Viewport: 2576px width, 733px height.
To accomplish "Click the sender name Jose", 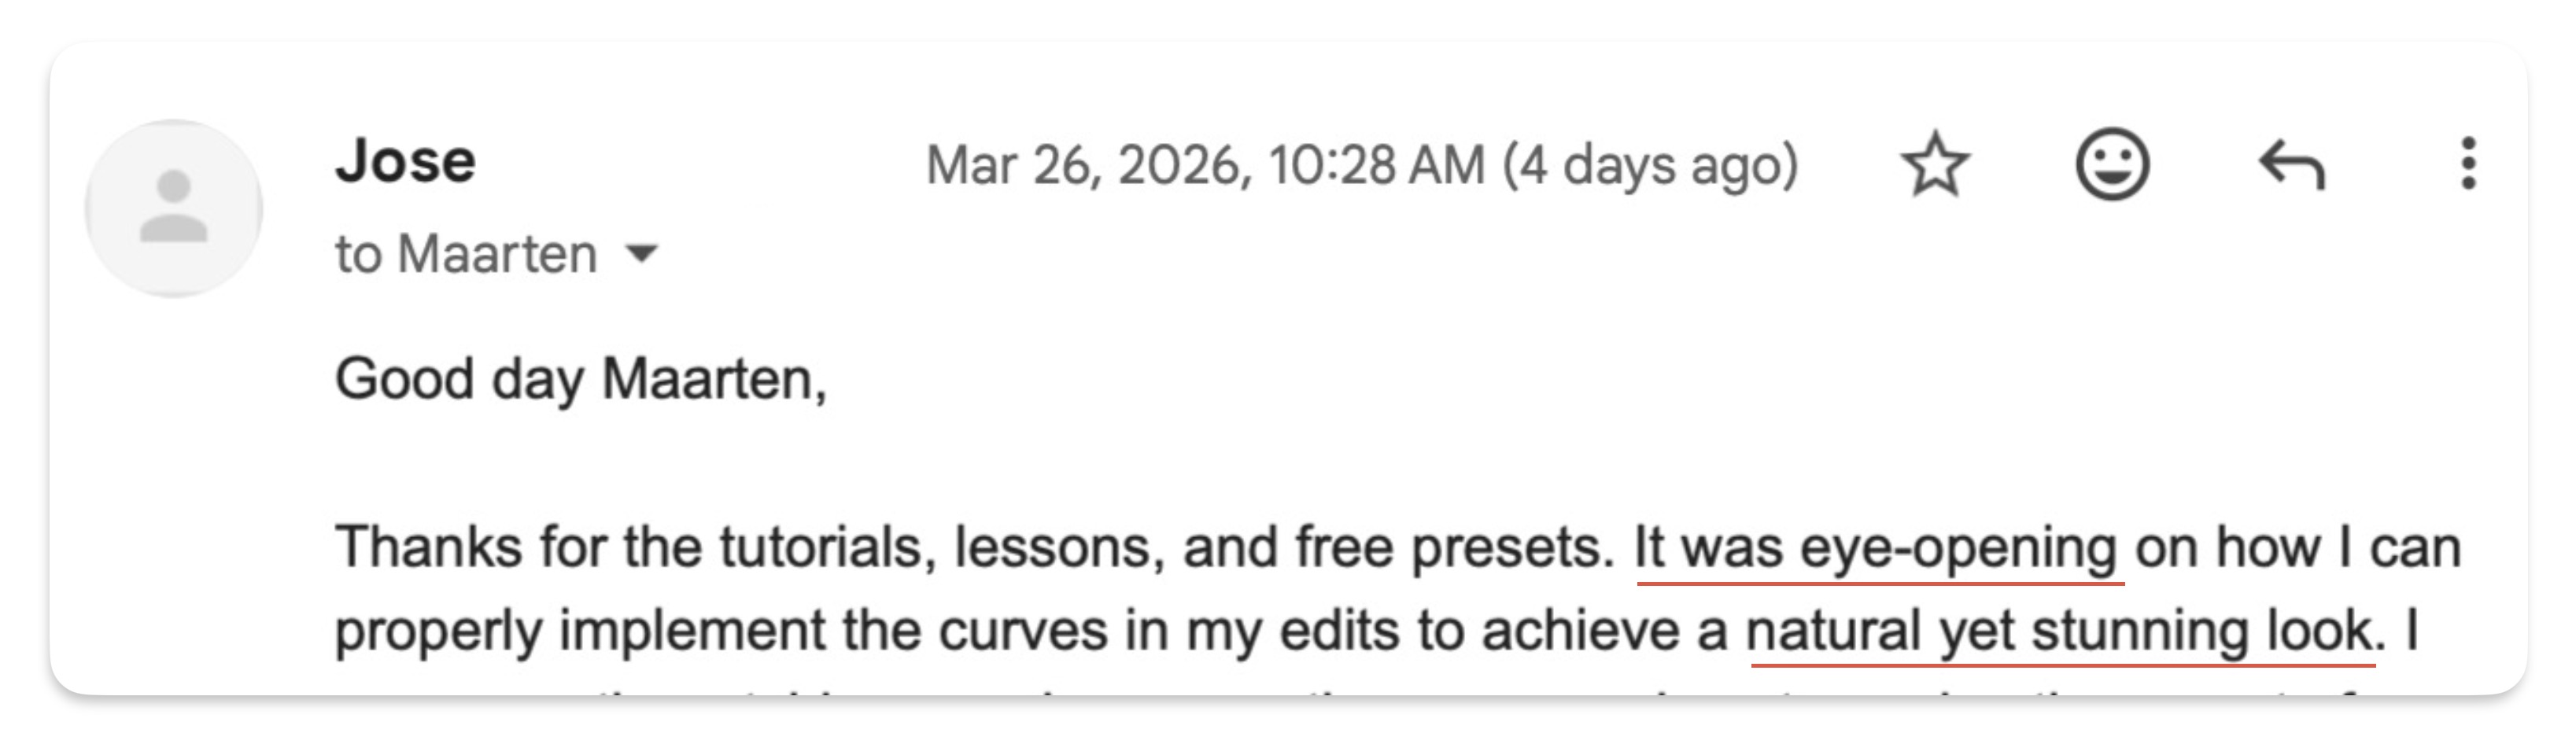I will point(405,161).
